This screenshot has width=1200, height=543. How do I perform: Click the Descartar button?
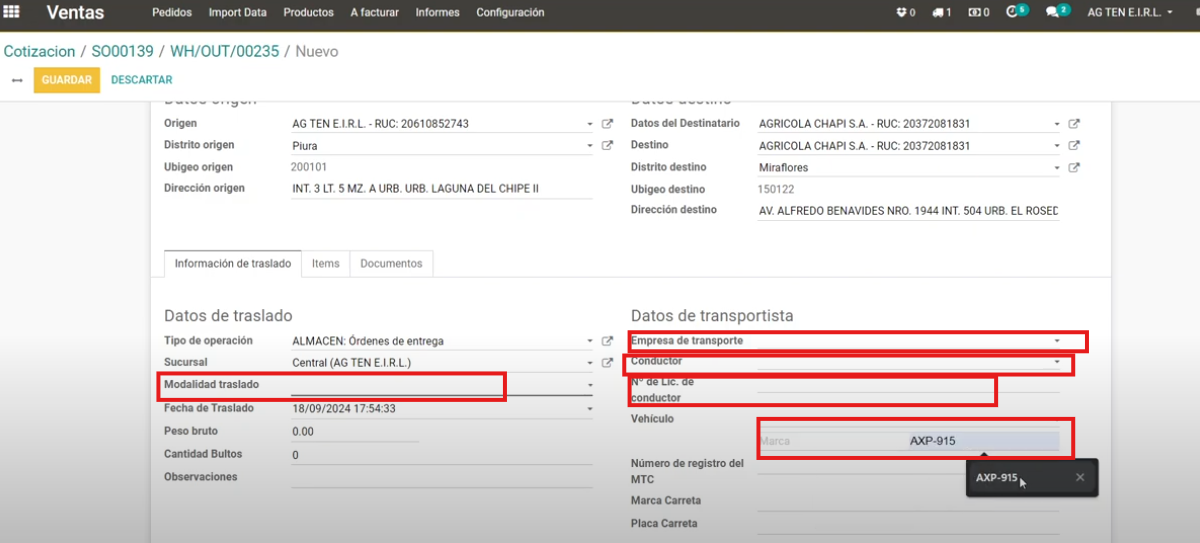click(142, 80)
